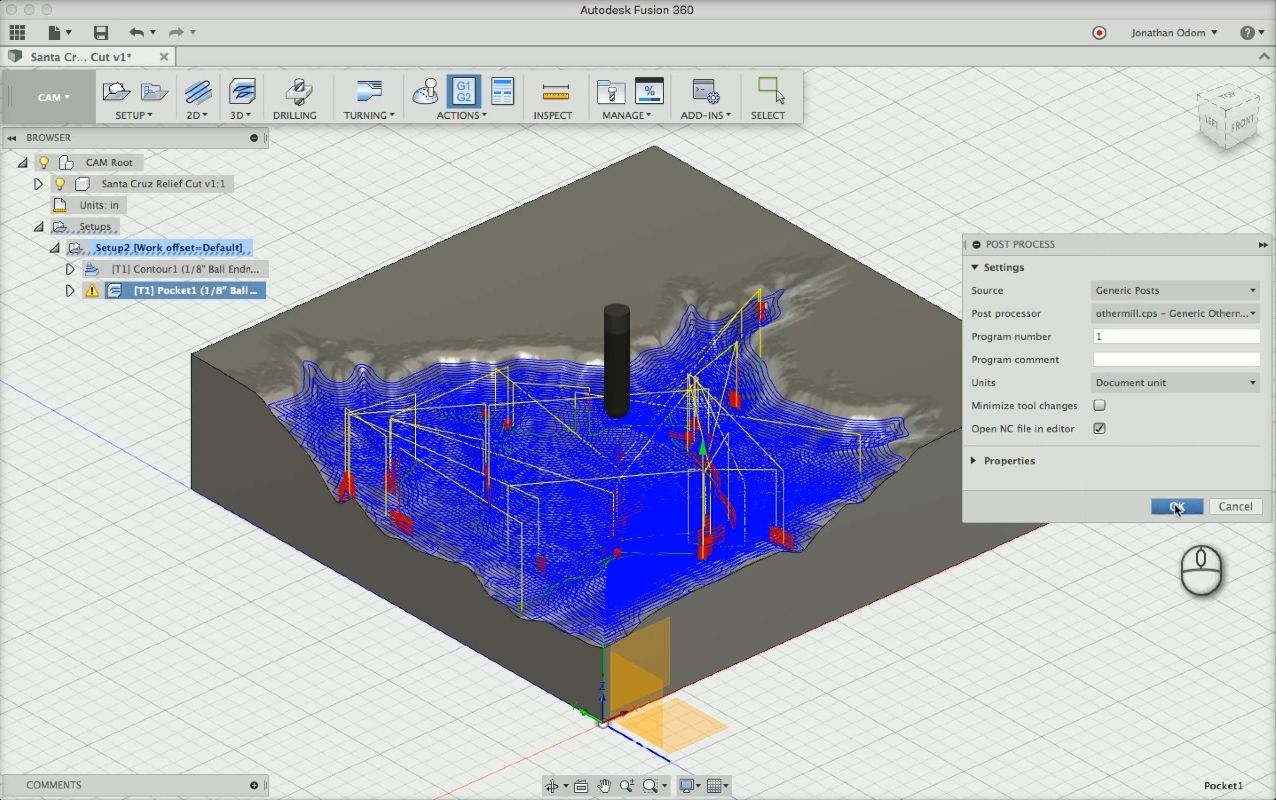Expand the Contour1 operation tree item
Image resolution: width=1276 pixels, height=800 pixels.
(x=70, y=269)
